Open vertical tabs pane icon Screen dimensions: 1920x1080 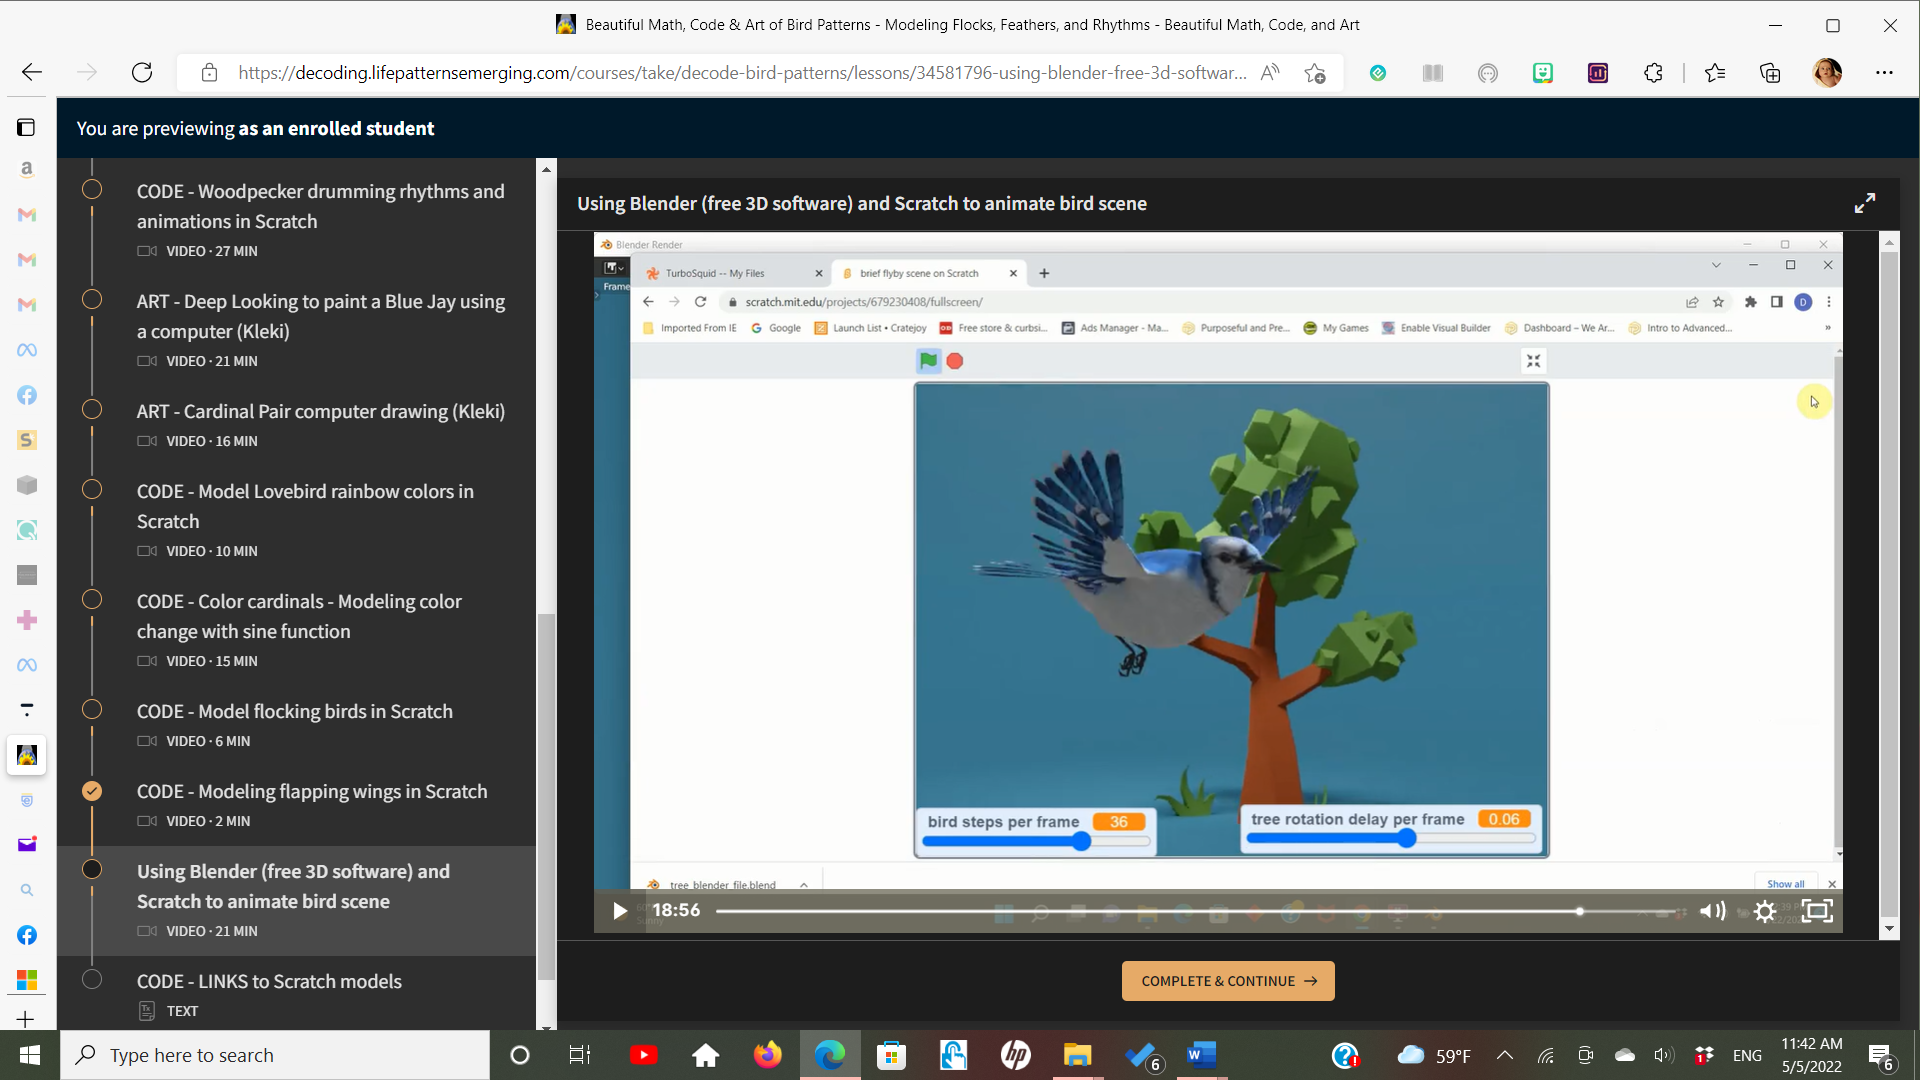coord(27,127)
